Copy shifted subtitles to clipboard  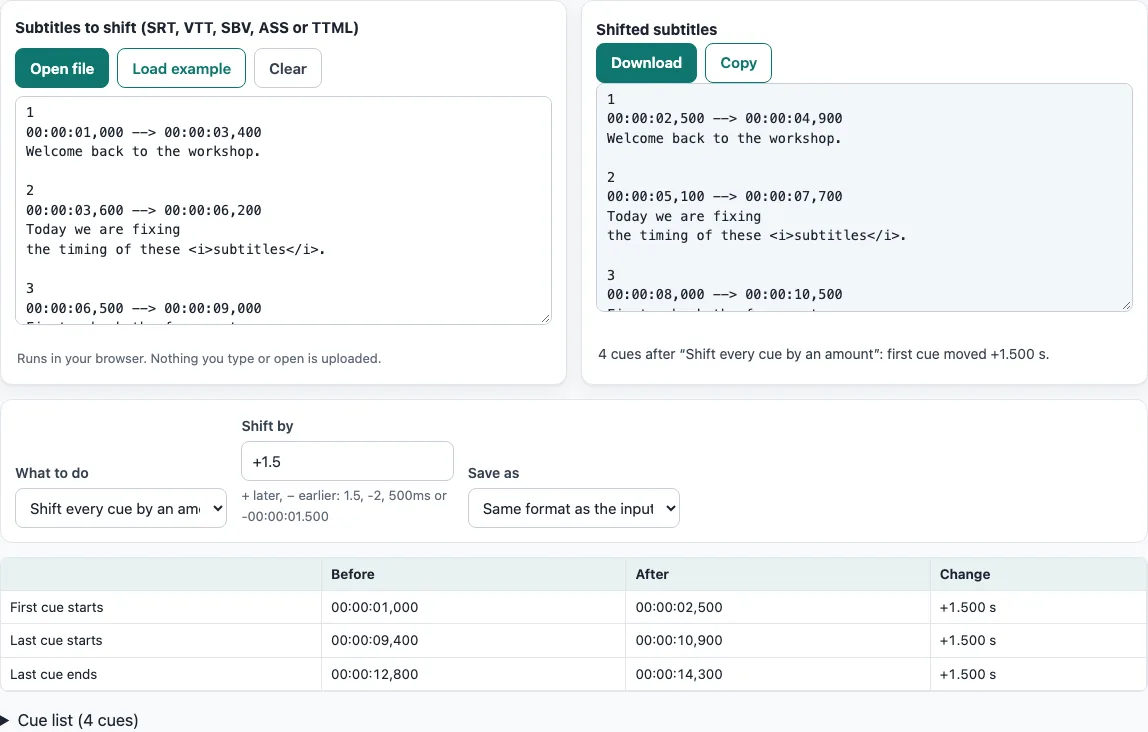[738, 63]
